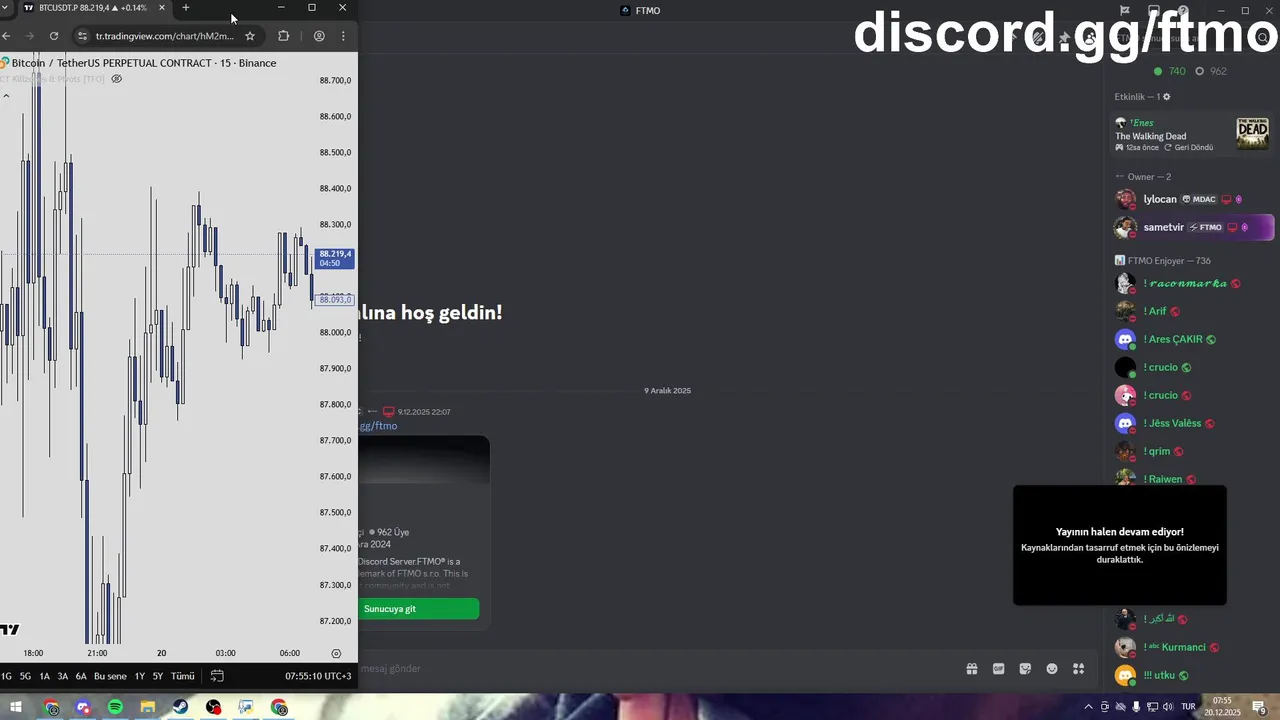Open new Chrome tab with plus button
The height and width of the screenshot is (720, 1280).
[186, 8]
